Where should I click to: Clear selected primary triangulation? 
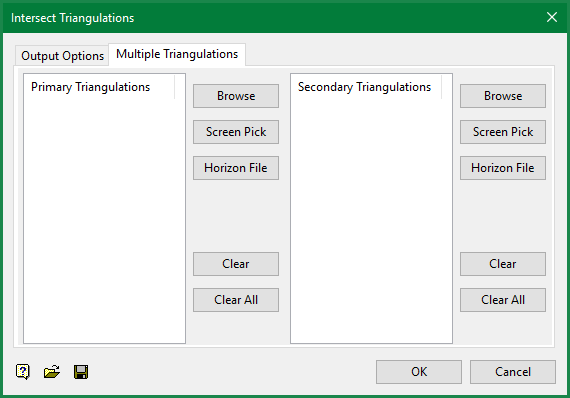click(x=236, y=264)
